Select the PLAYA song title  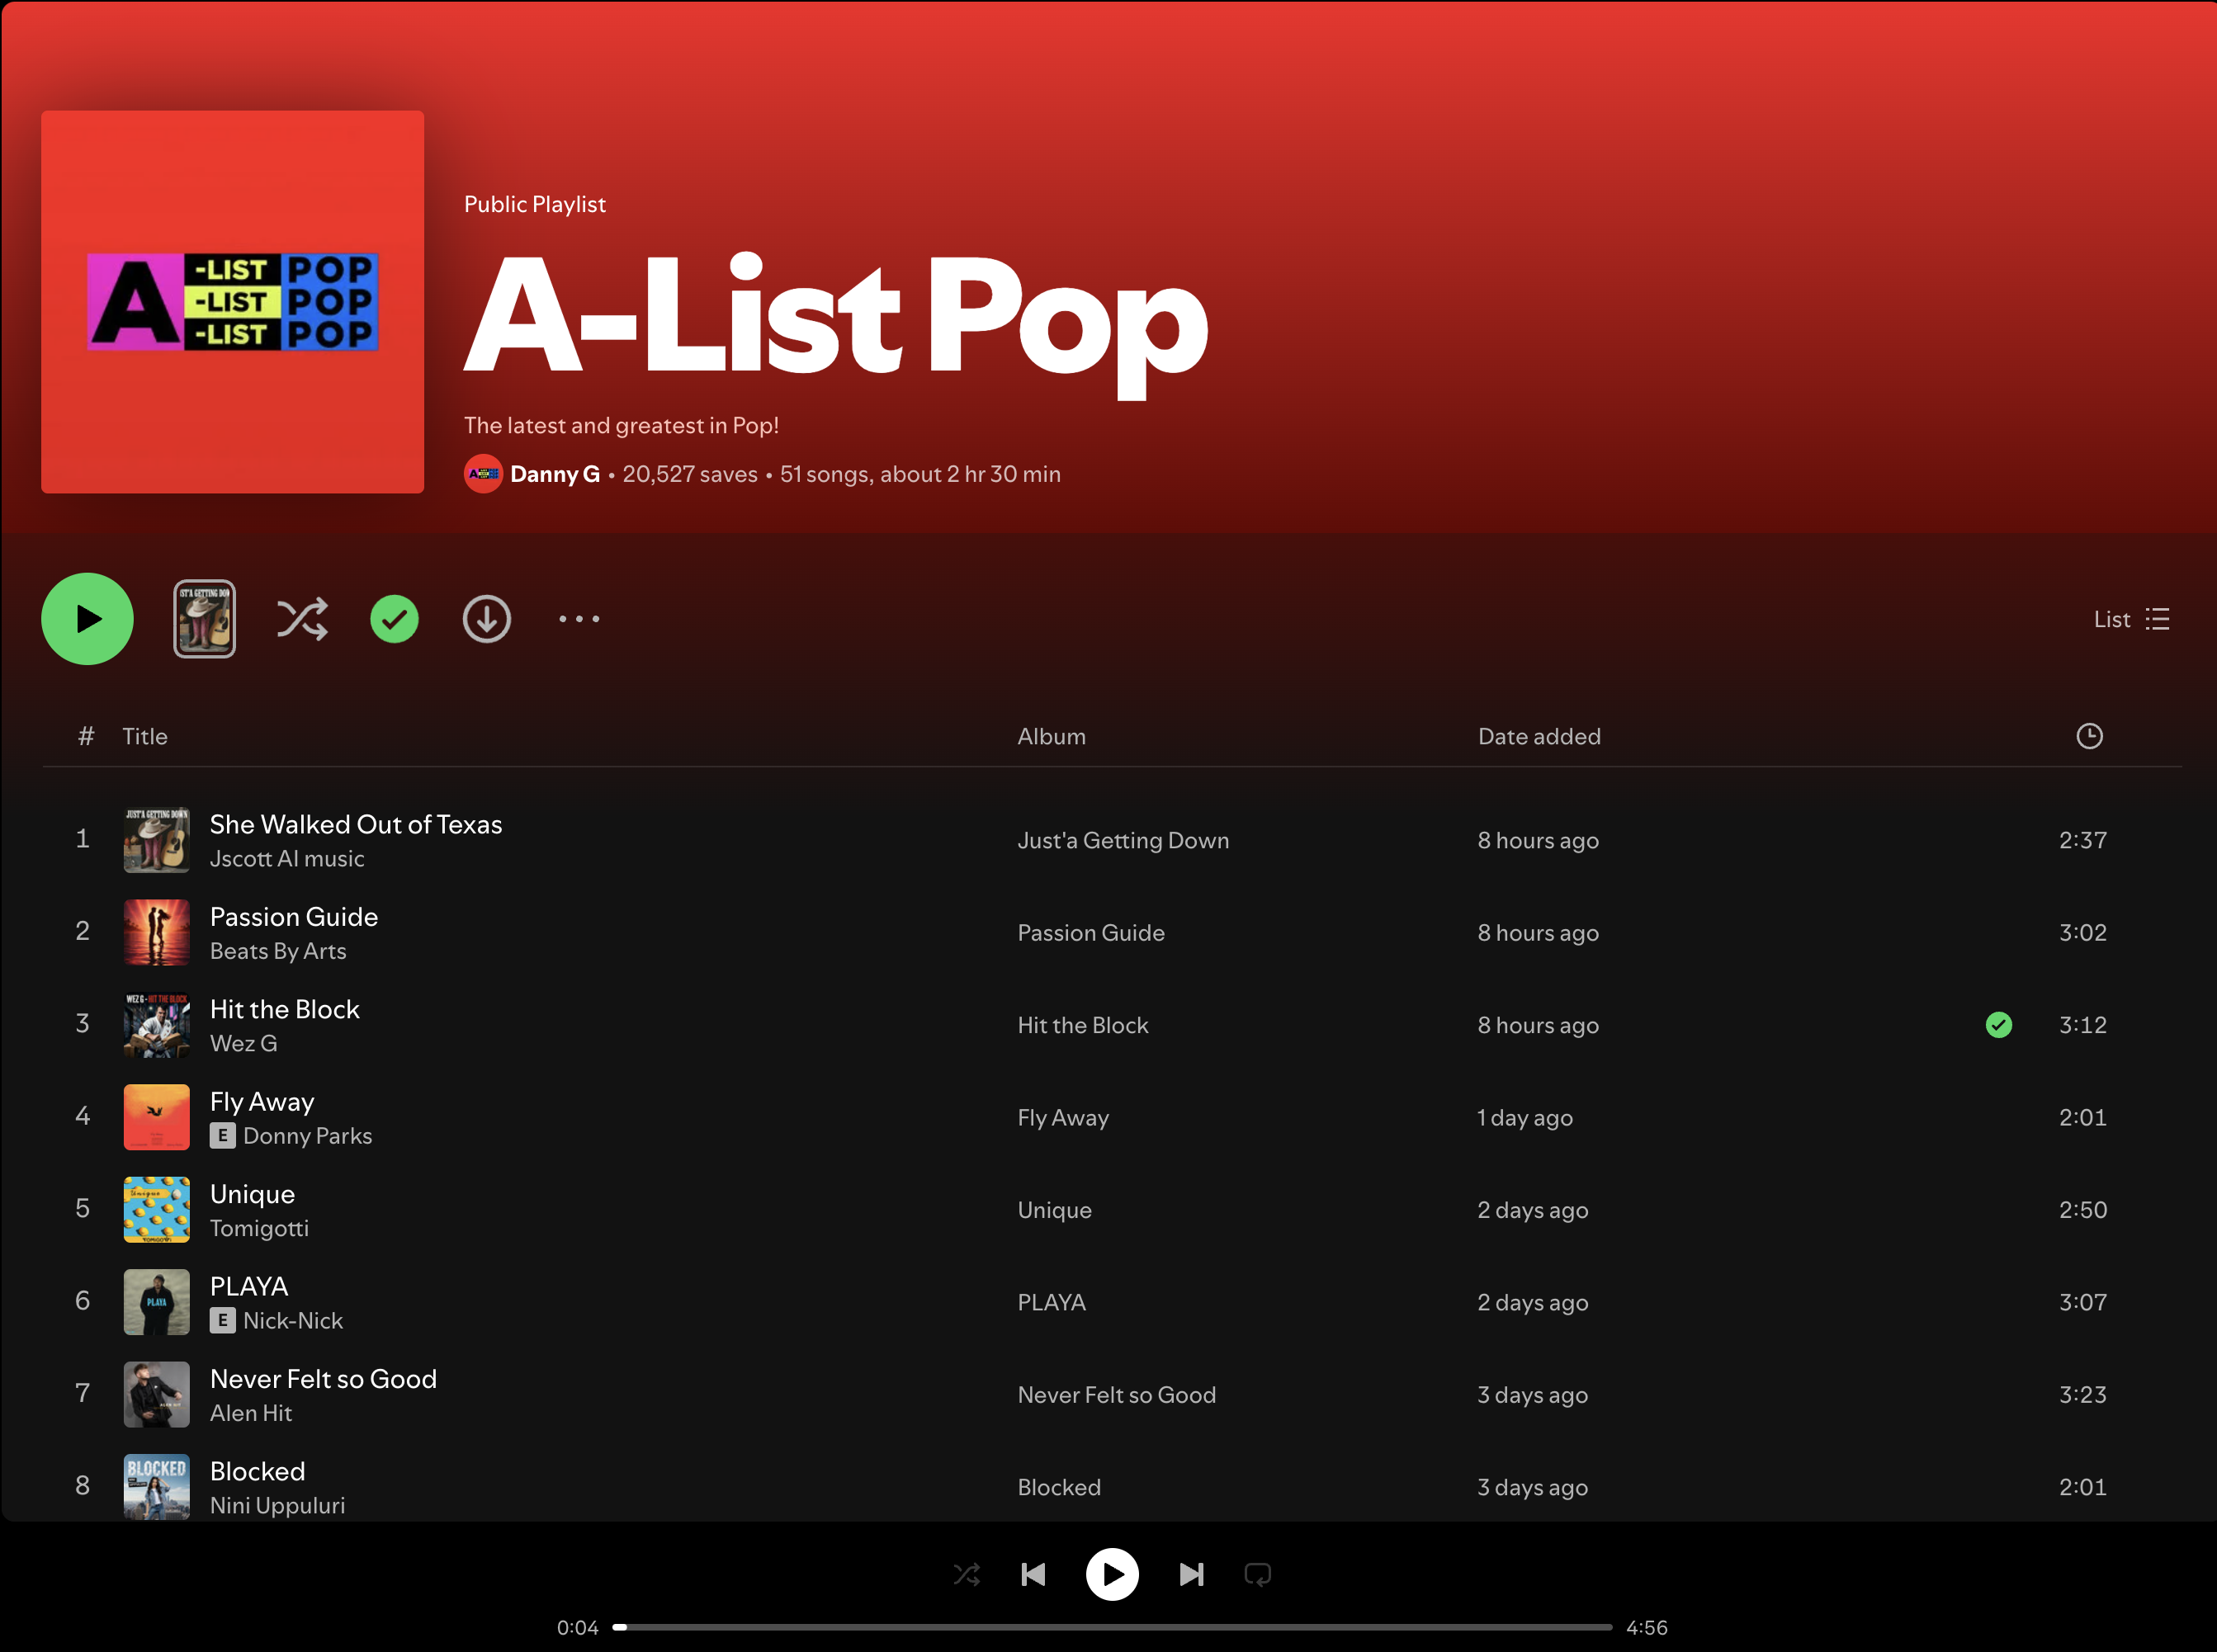(249, 1286)
